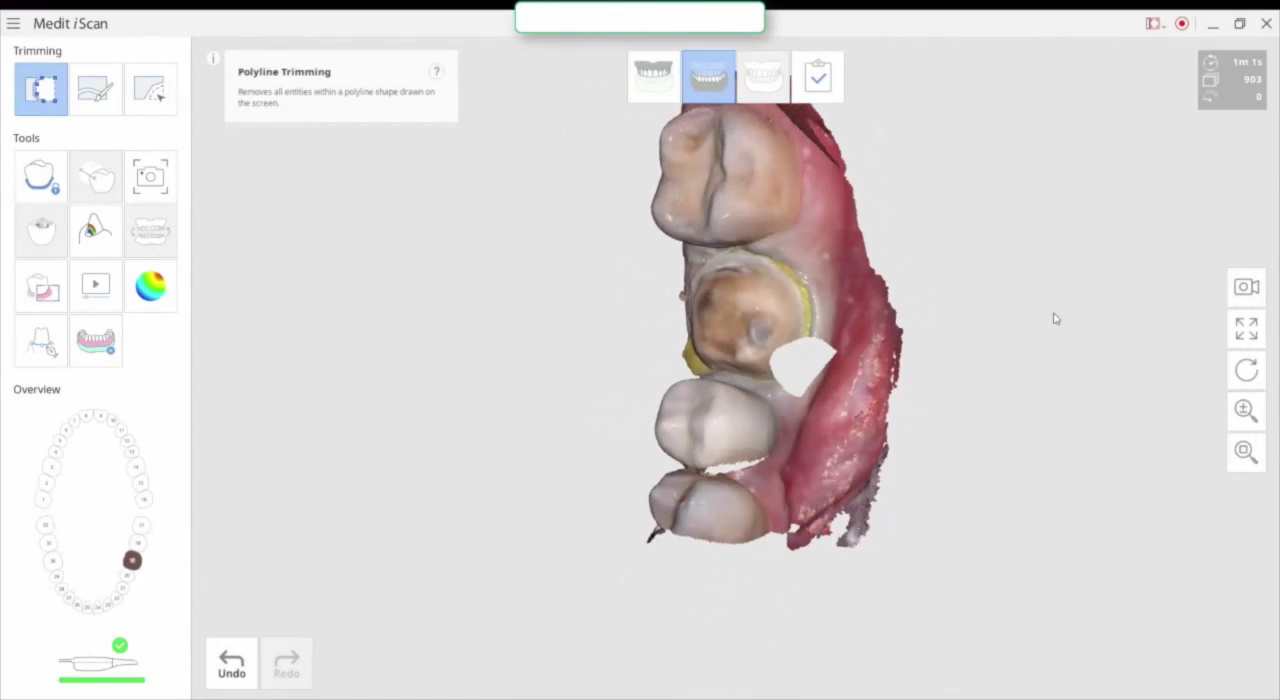Open the Margin Line drawing tool
The image size is (1280, 700).
click(x=41, y=341)
